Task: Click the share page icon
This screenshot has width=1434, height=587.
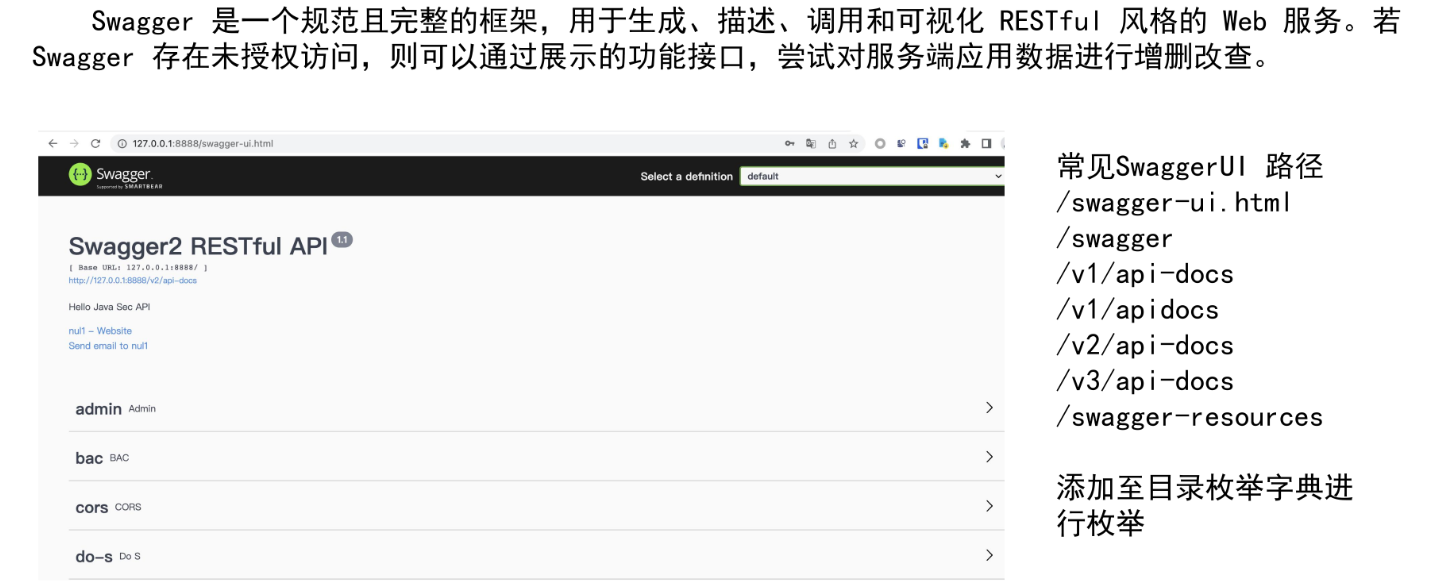Action: pyautogui.click(x=833, y=144)
